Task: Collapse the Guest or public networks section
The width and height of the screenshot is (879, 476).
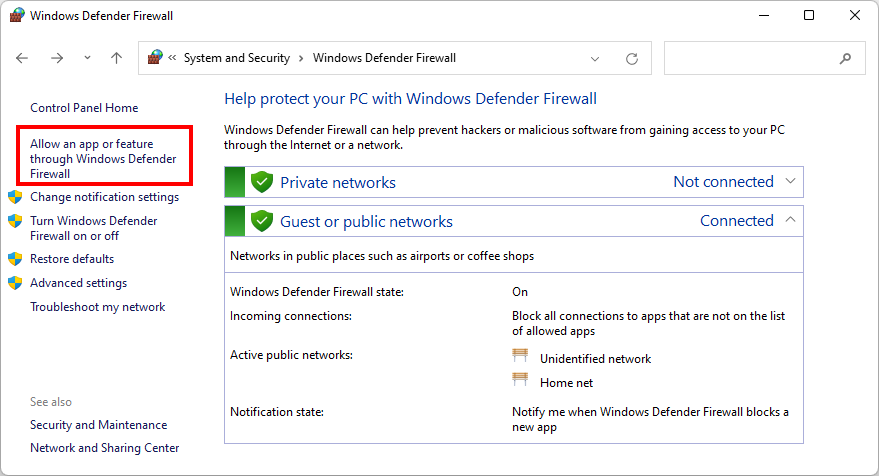Action: (x=790, y=220)
